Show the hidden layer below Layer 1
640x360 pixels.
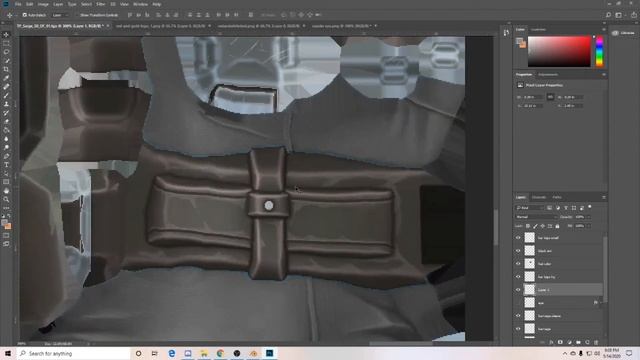518,303
